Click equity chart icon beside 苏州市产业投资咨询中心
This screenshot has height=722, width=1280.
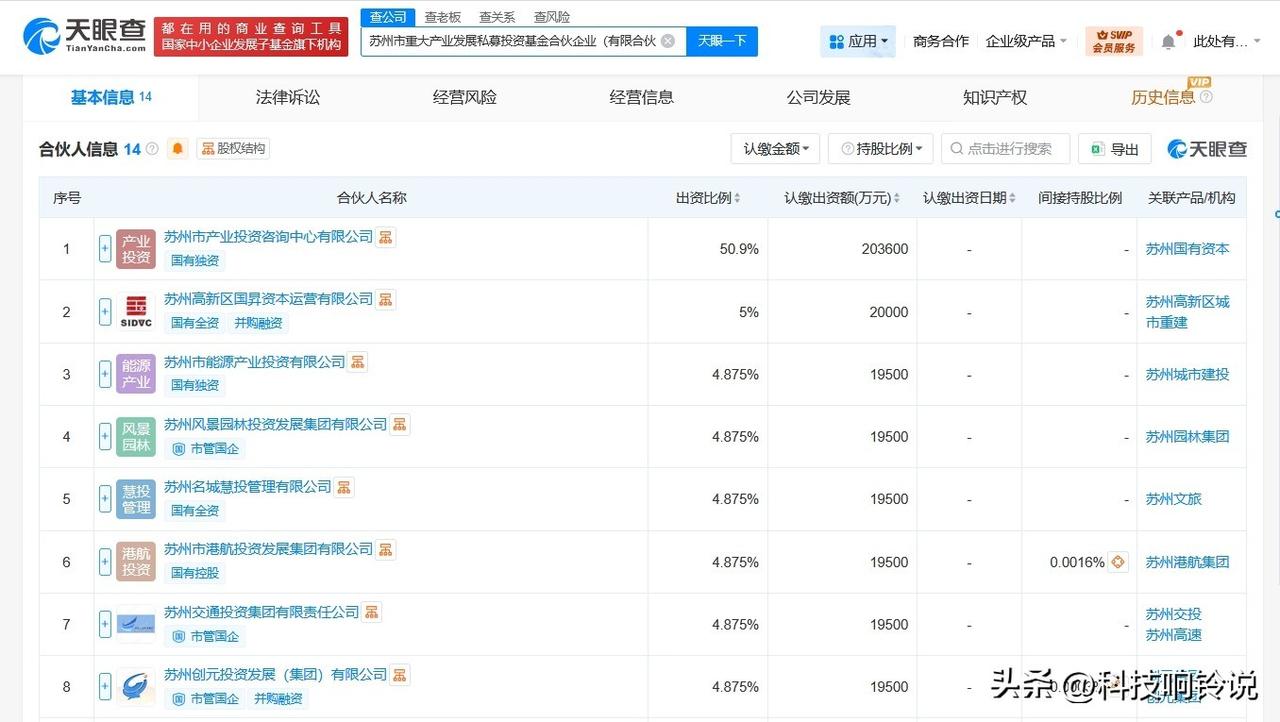[386, 237]
